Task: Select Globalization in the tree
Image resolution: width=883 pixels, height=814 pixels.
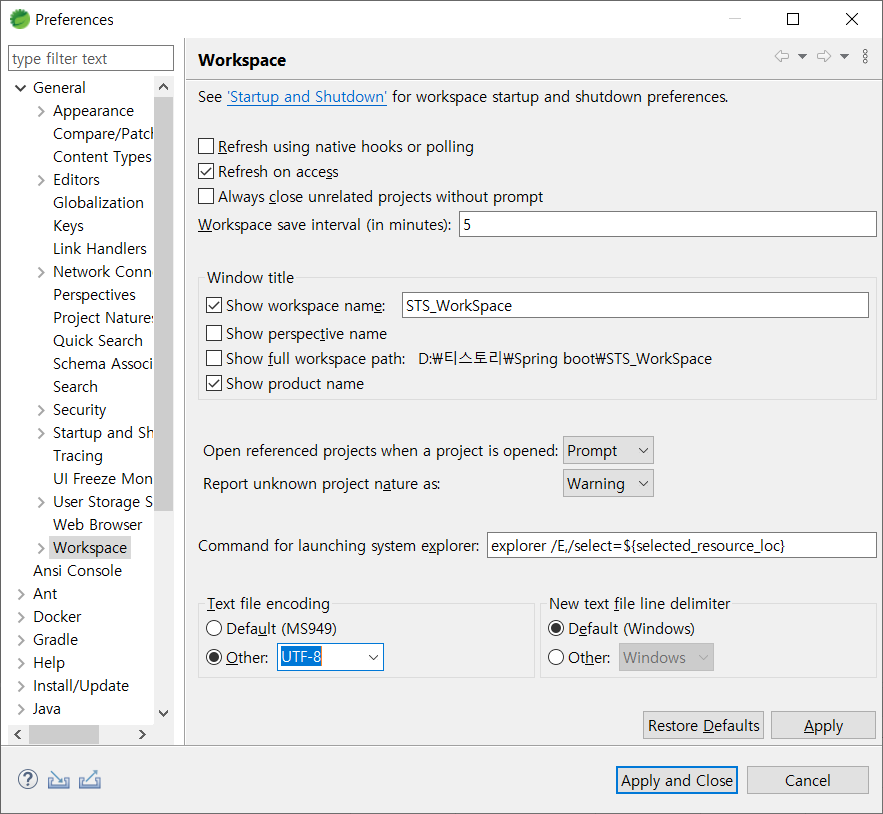Action: pyautogui.click(x=99, y=203)
